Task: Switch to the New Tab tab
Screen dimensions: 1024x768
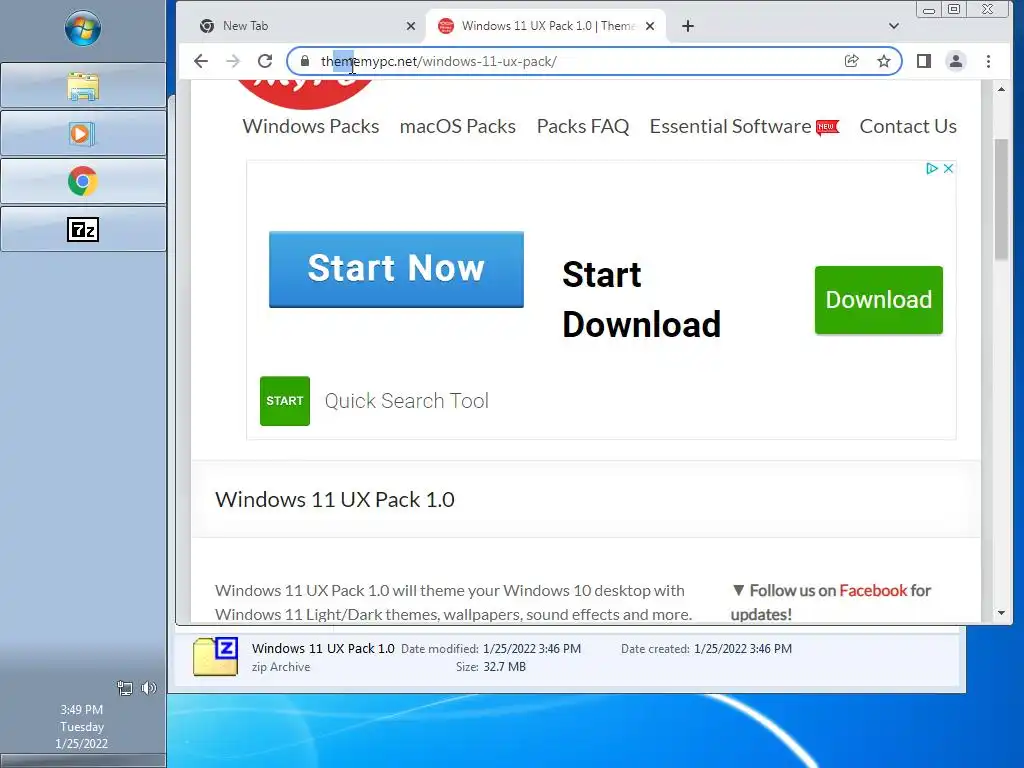Action: [x=307, y=26]
